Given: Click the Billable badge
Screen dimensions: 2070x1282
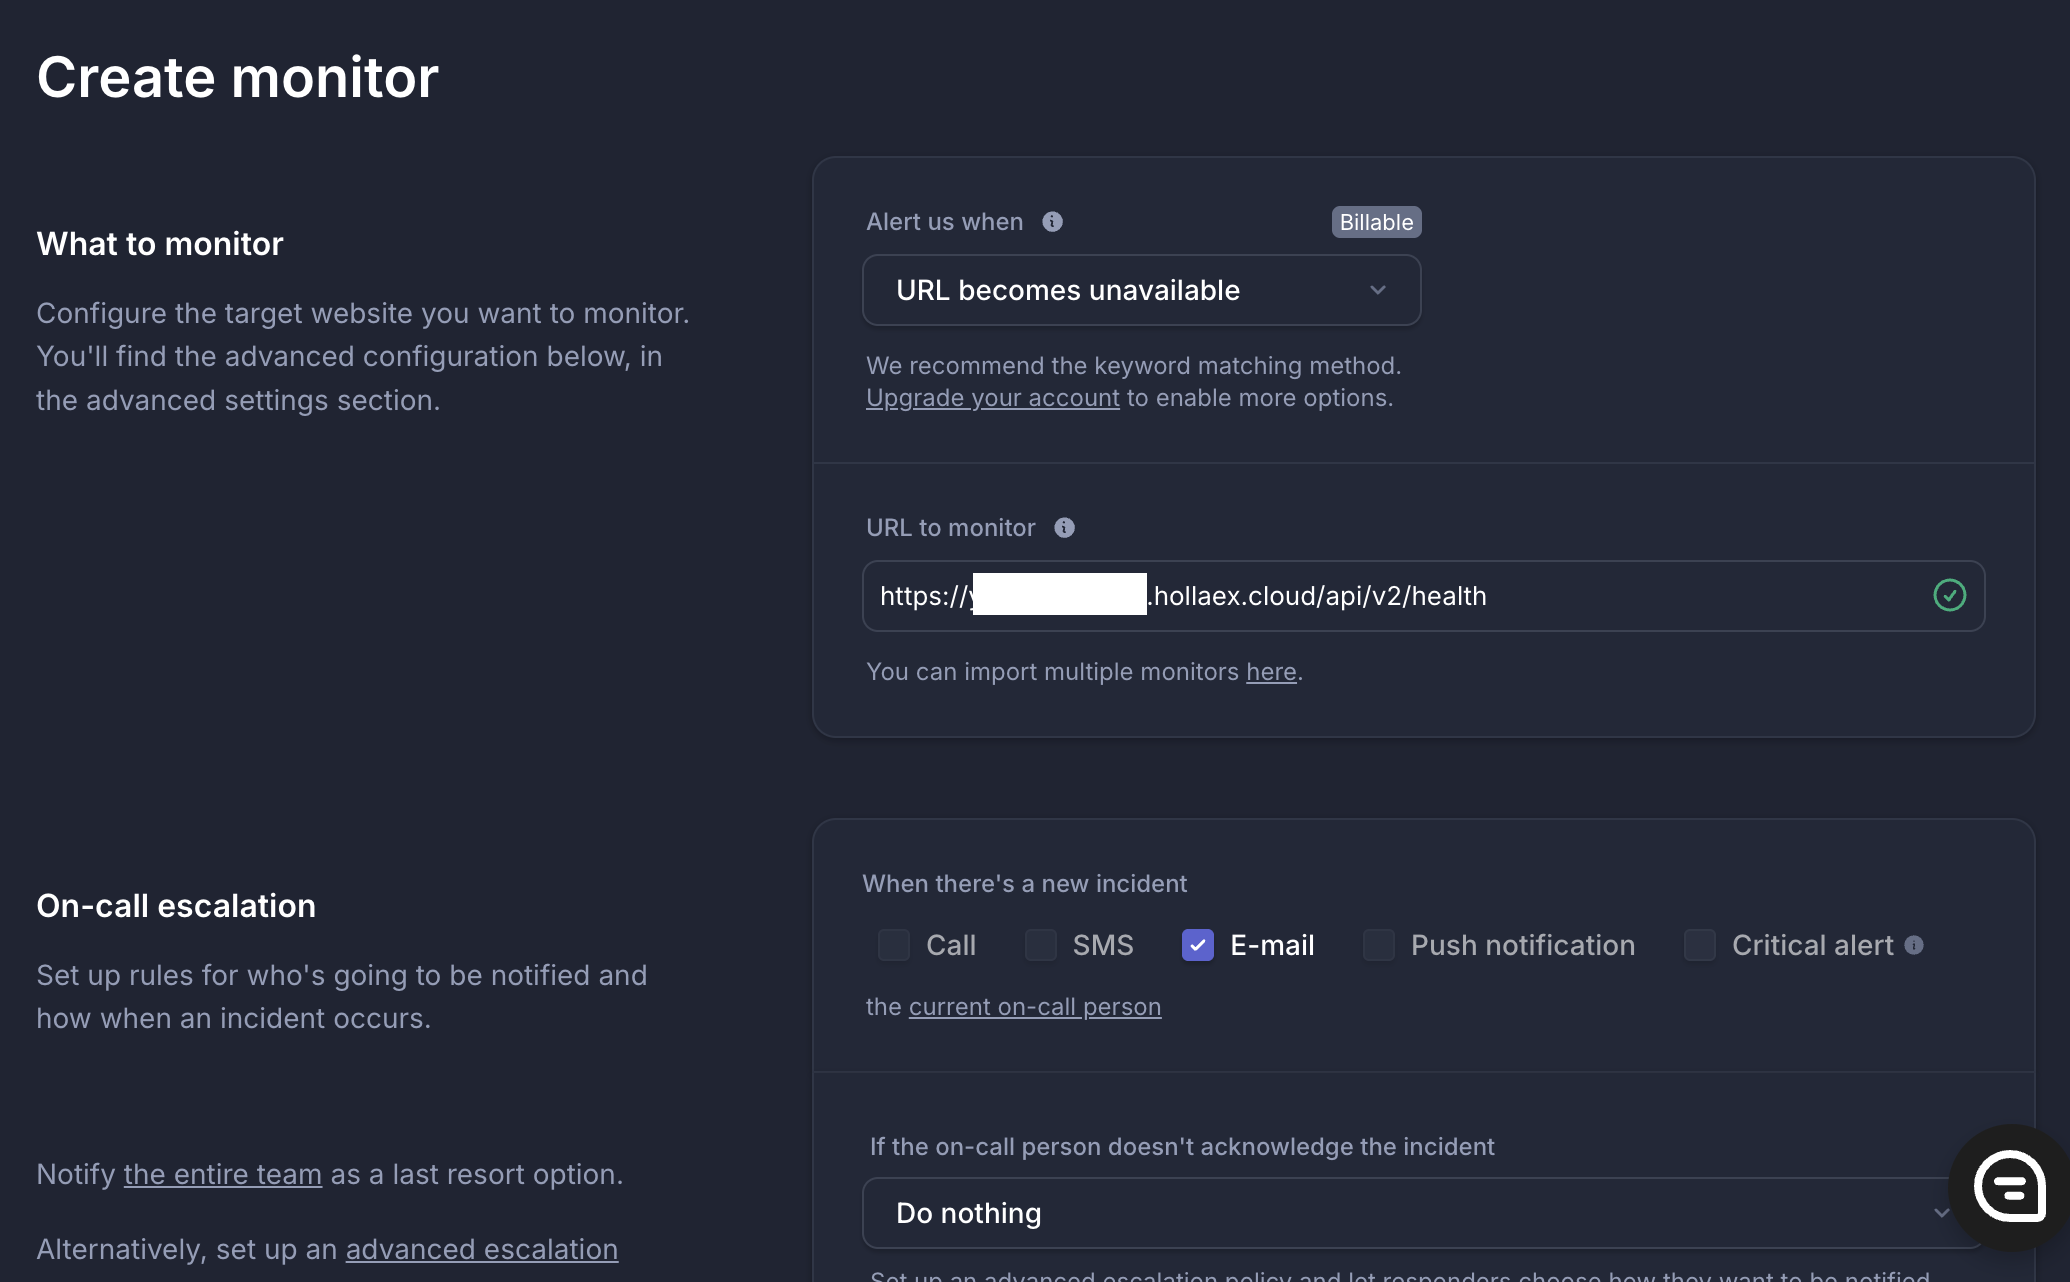Looking at the screenshot, I should click(1376, 222).
